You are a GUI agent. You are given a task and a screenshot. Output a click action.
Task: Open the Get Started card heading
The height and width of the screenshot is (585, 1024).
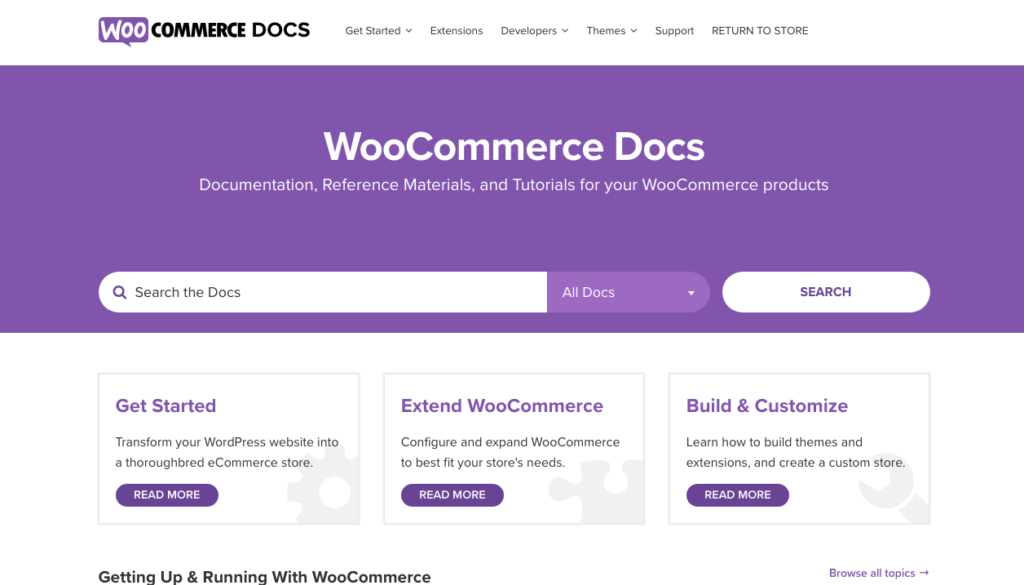click(166, 405)
